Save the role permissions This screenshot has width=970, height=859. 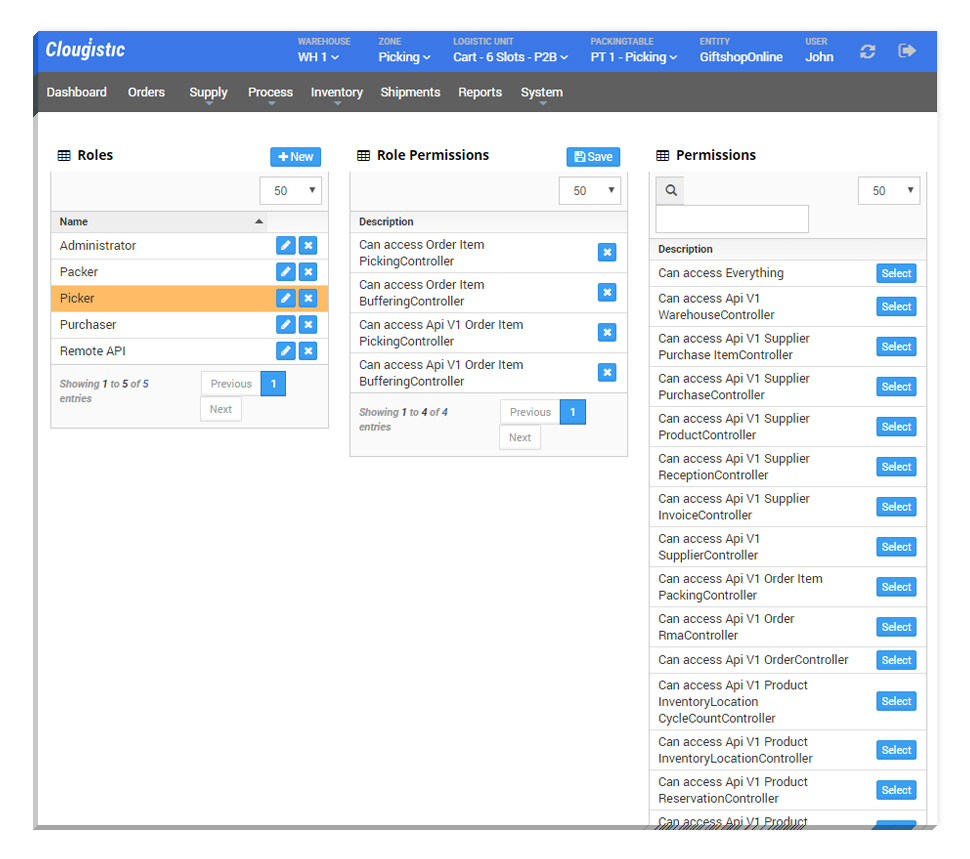[593, 156]
